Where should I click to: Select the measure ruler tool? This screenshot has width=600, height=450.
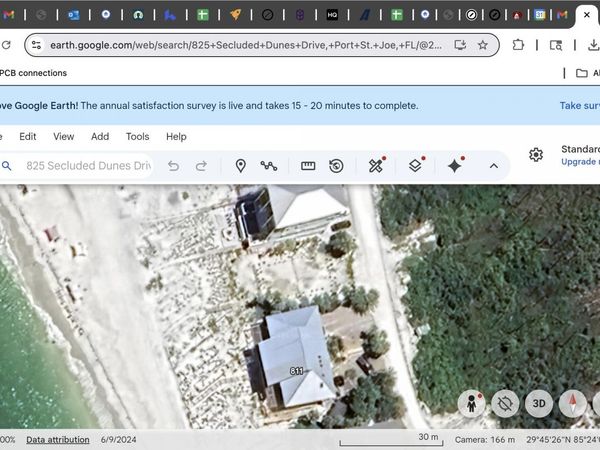308,166
